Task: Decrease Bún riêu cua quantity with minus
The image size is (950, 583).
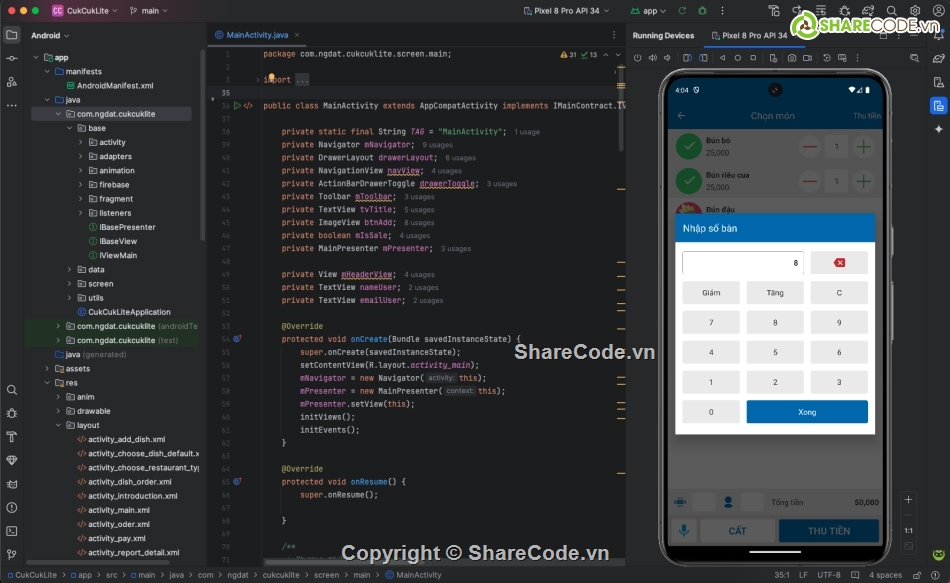Action: tap(809, 181)
